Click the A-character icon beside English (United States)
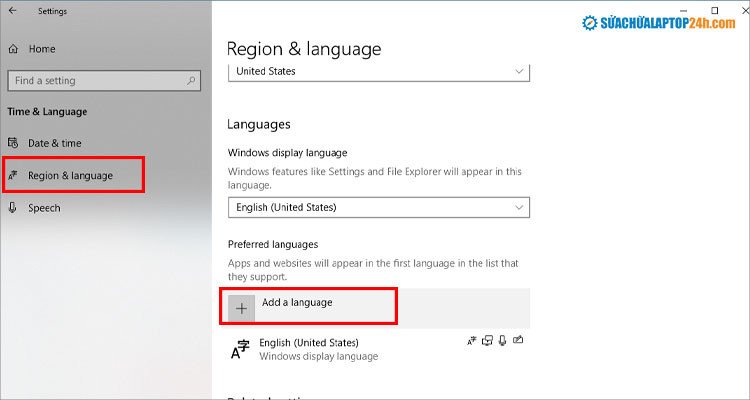Screen dimensions: 750x400 pyautogui.click(x=241, y=348)
